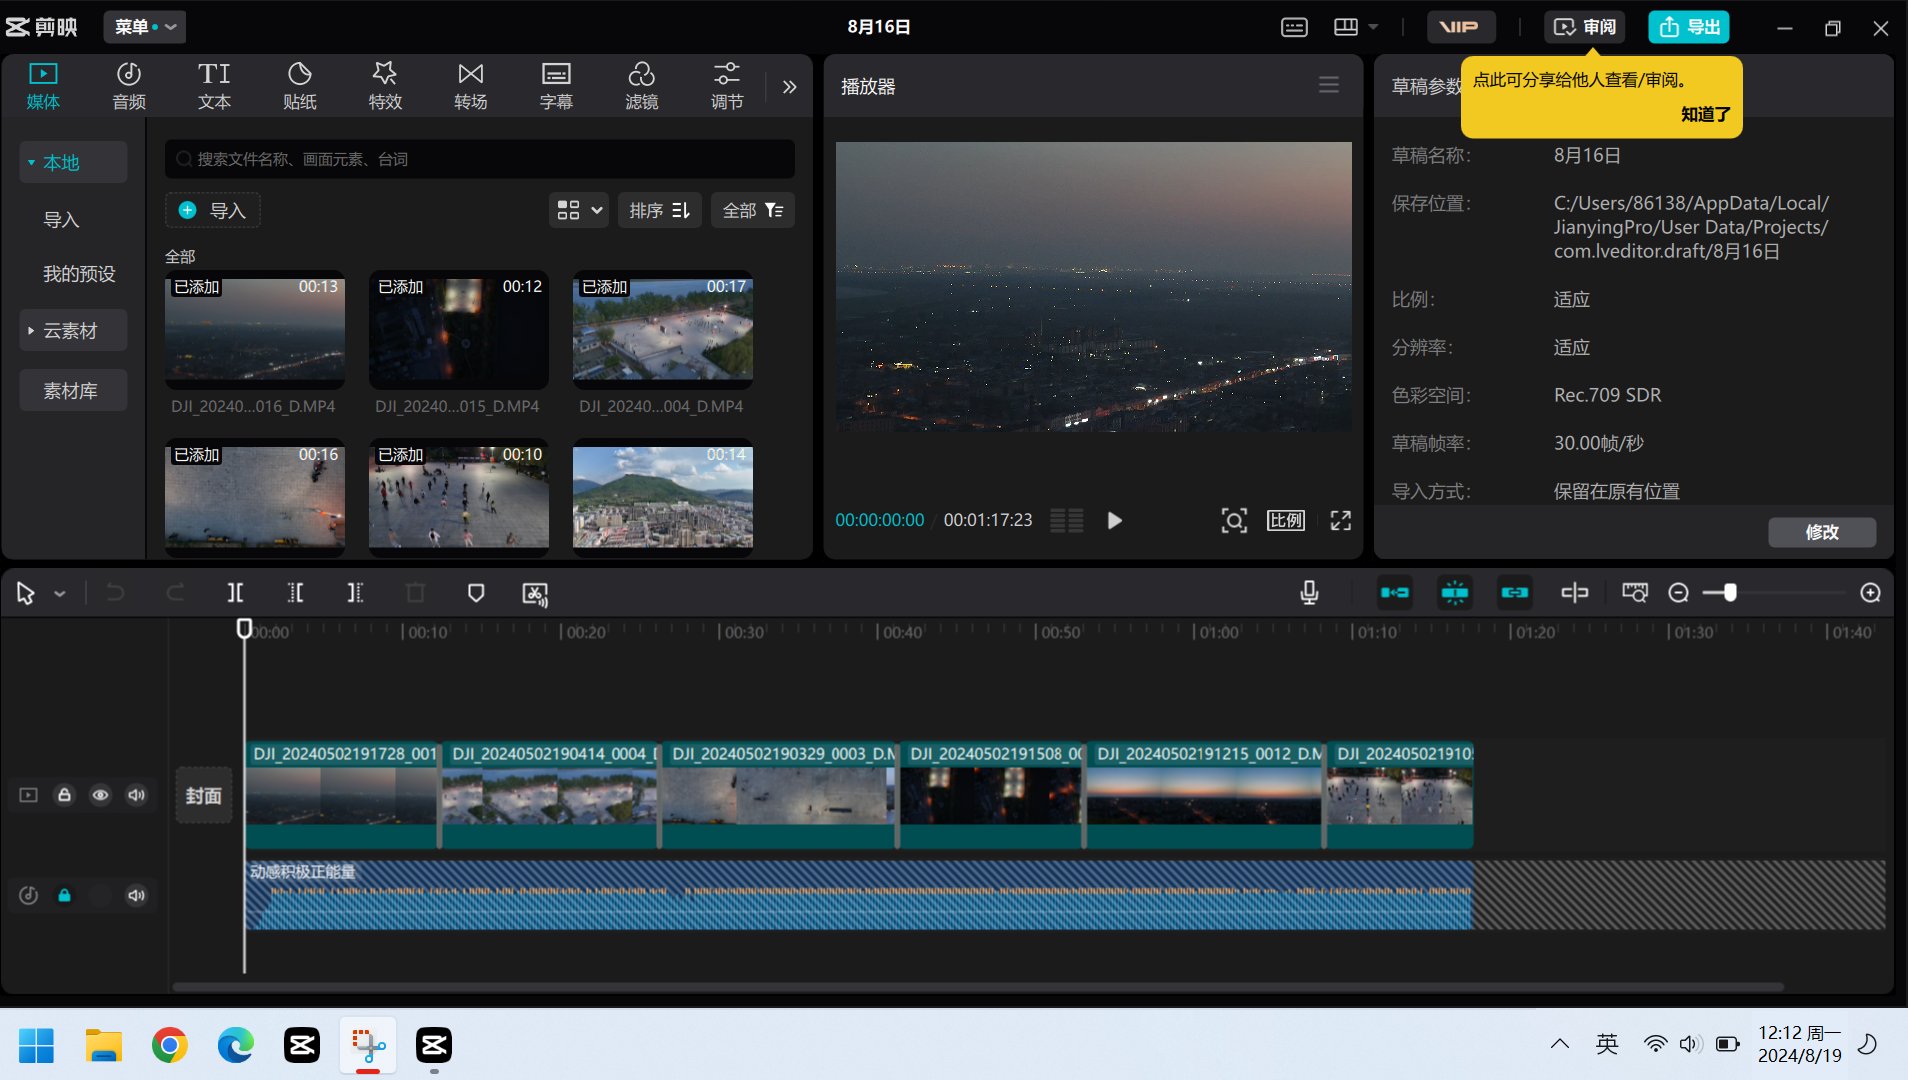Open the 转场 transitions tab
1908x1080 pixels.
[x=470, y=86]
